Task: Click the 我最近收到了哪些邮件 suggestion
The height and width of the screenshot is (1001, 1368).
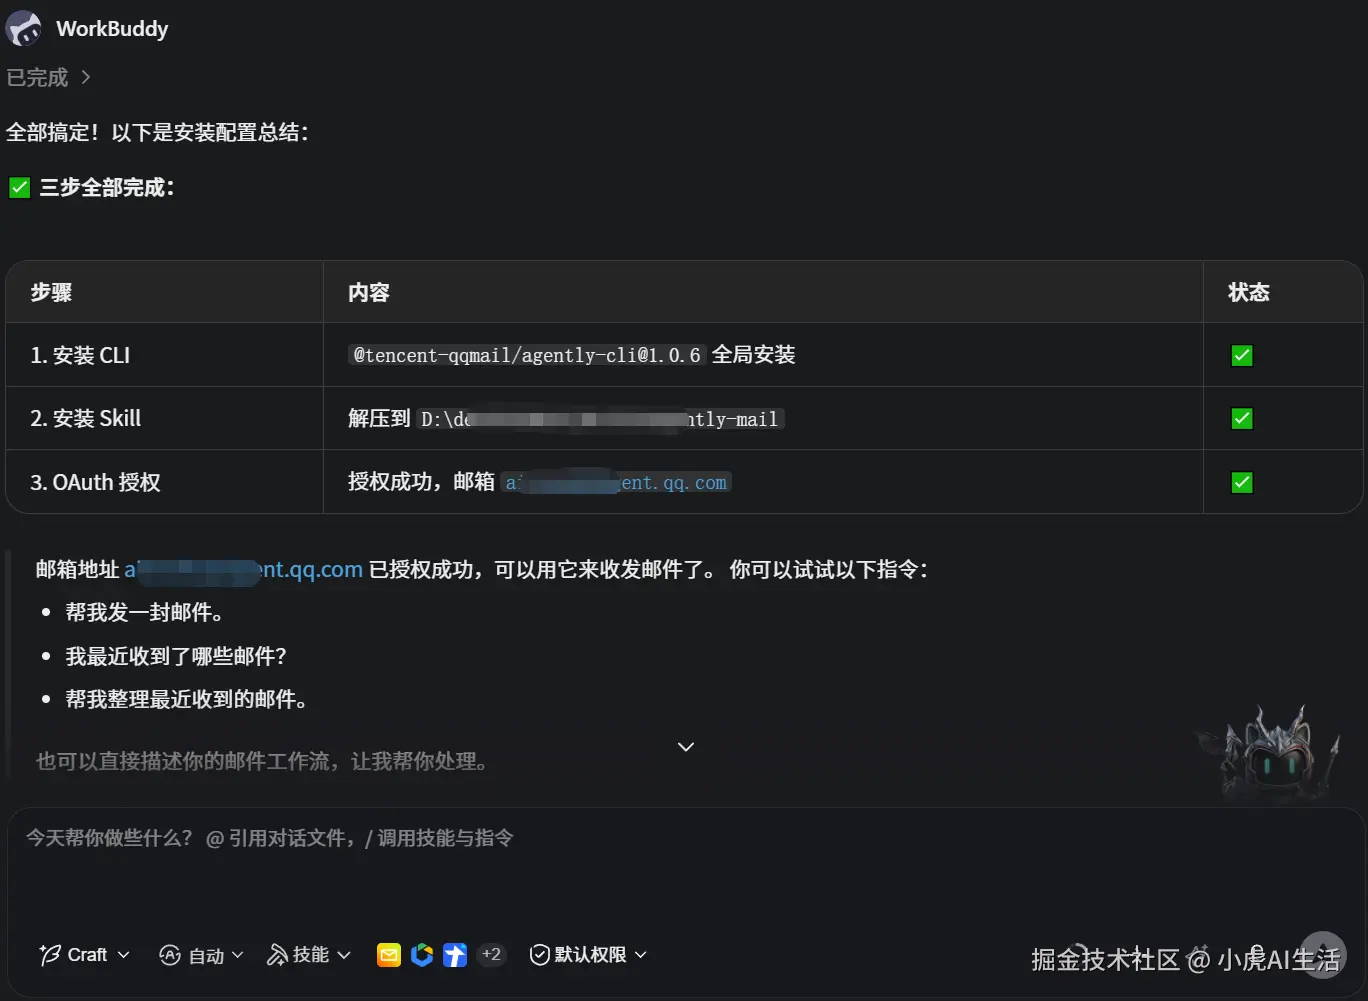Action: 176,656
